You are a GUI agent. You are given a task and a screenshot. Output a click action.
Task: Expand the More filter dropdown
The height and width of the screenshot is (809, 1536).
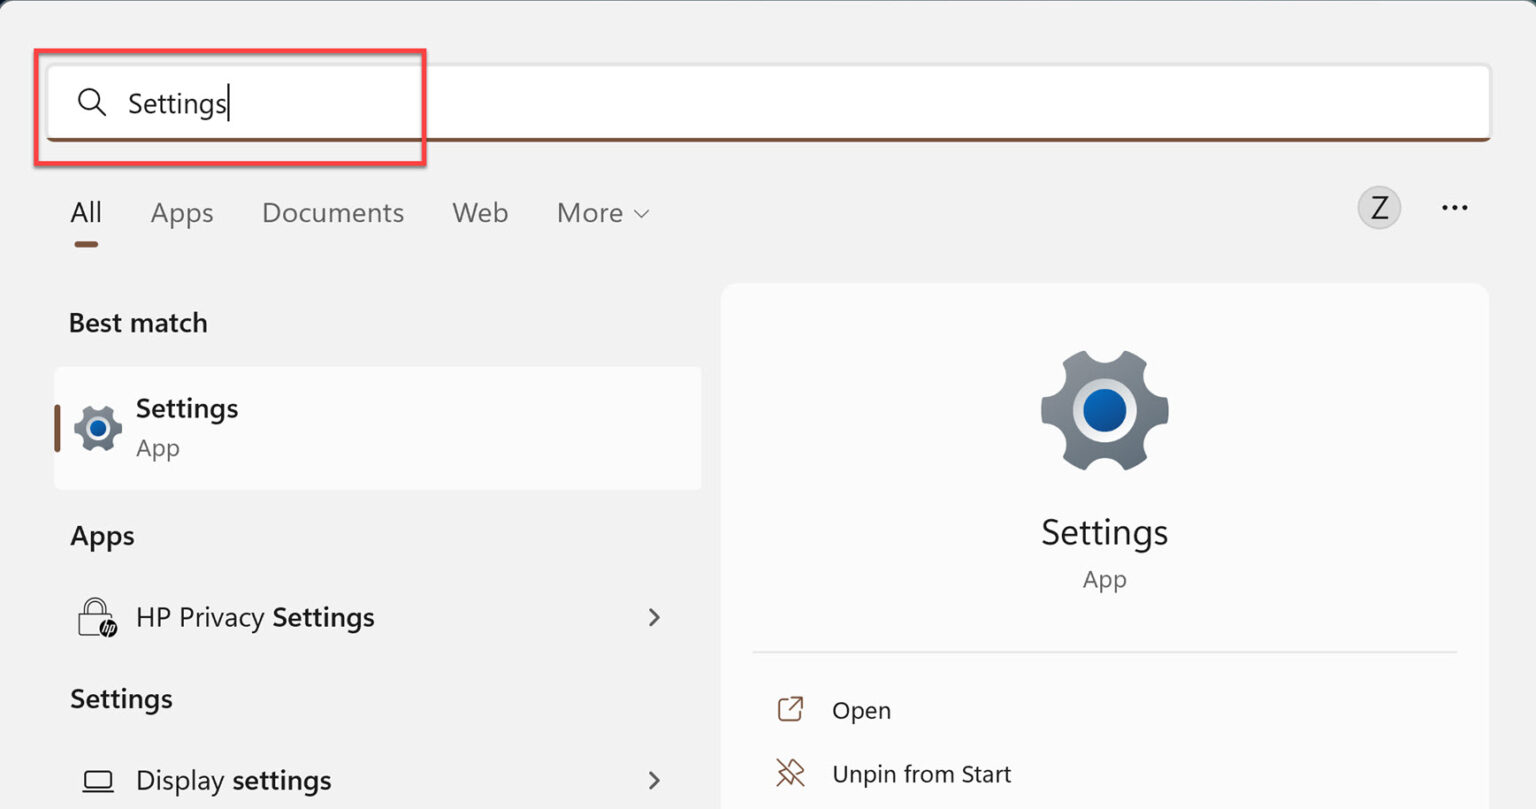click(x=601, y=212)
